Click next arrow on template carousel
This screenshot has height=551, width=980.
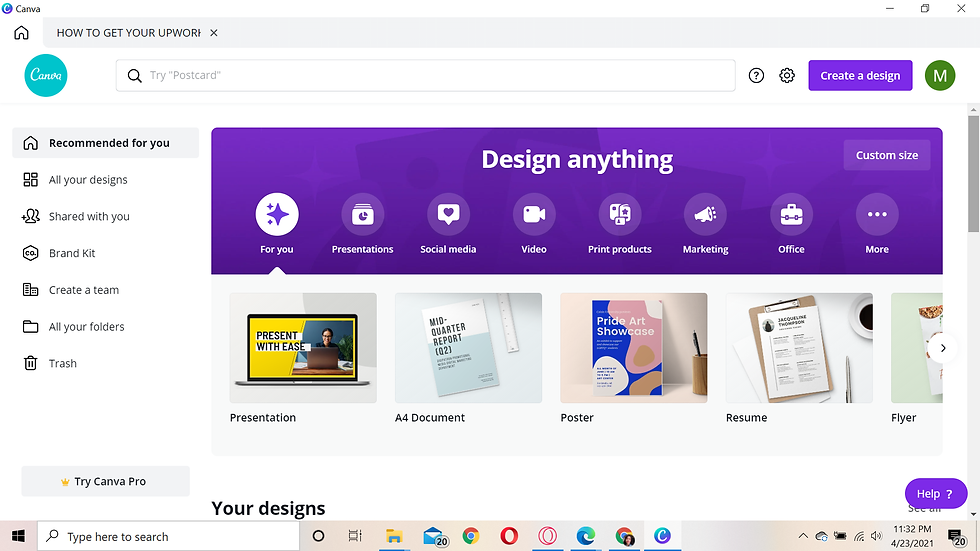pos(942,348)
